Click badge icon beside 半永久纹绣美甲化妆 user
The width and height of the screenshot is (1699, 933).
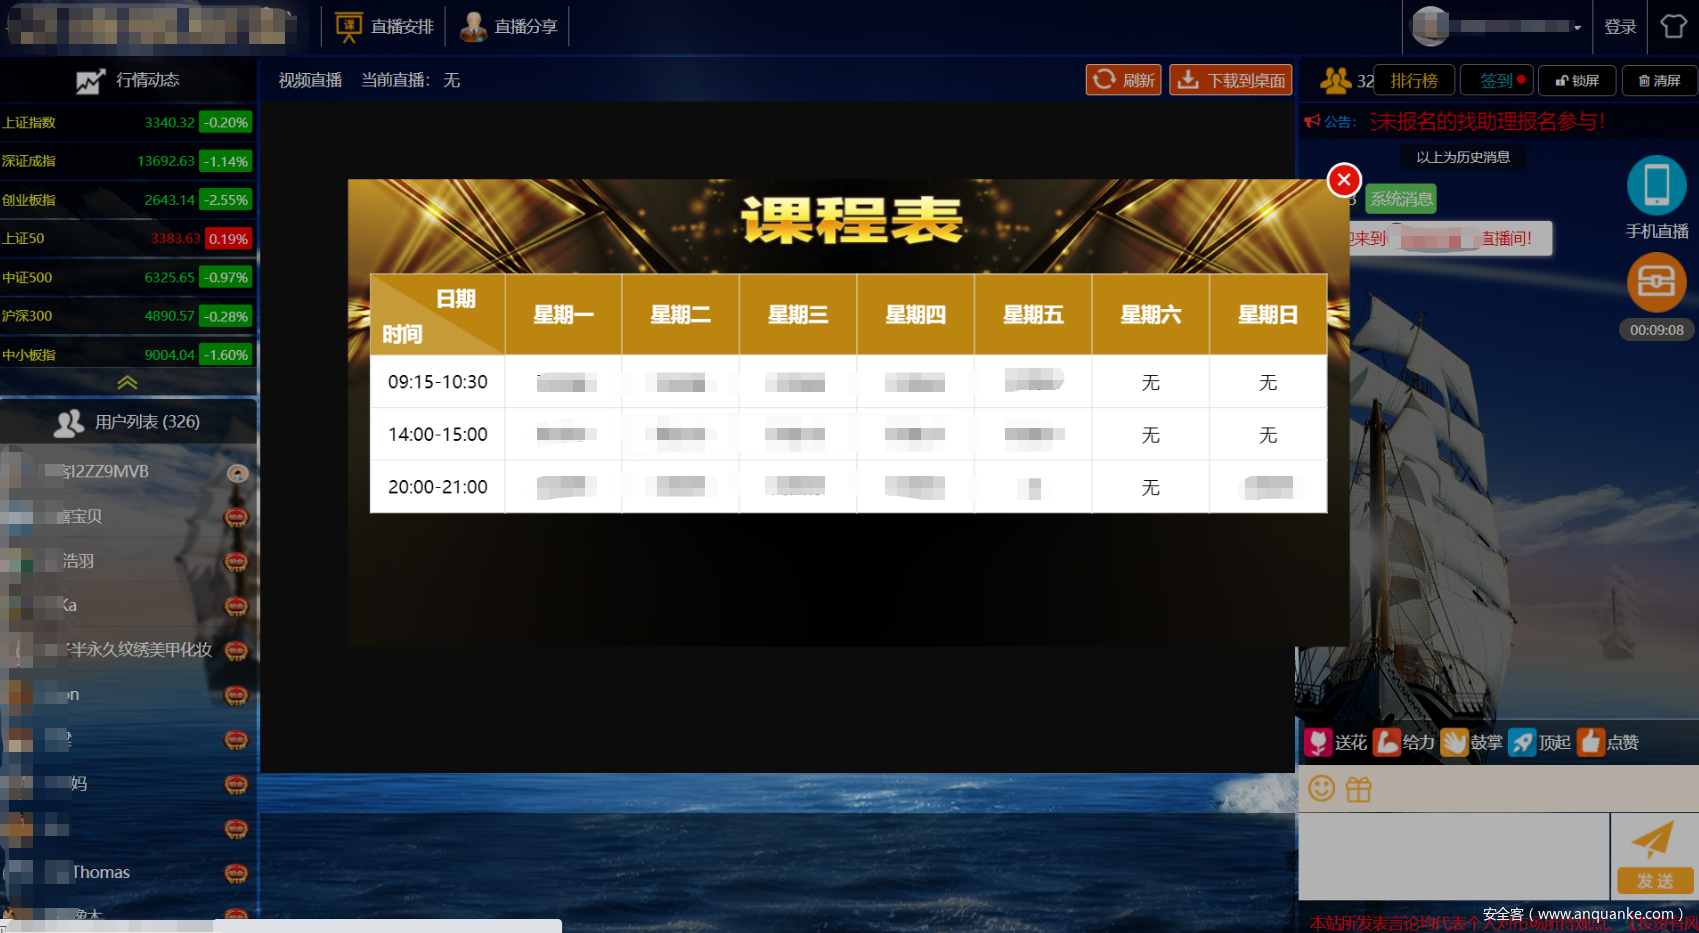click(x=236, y=651)
